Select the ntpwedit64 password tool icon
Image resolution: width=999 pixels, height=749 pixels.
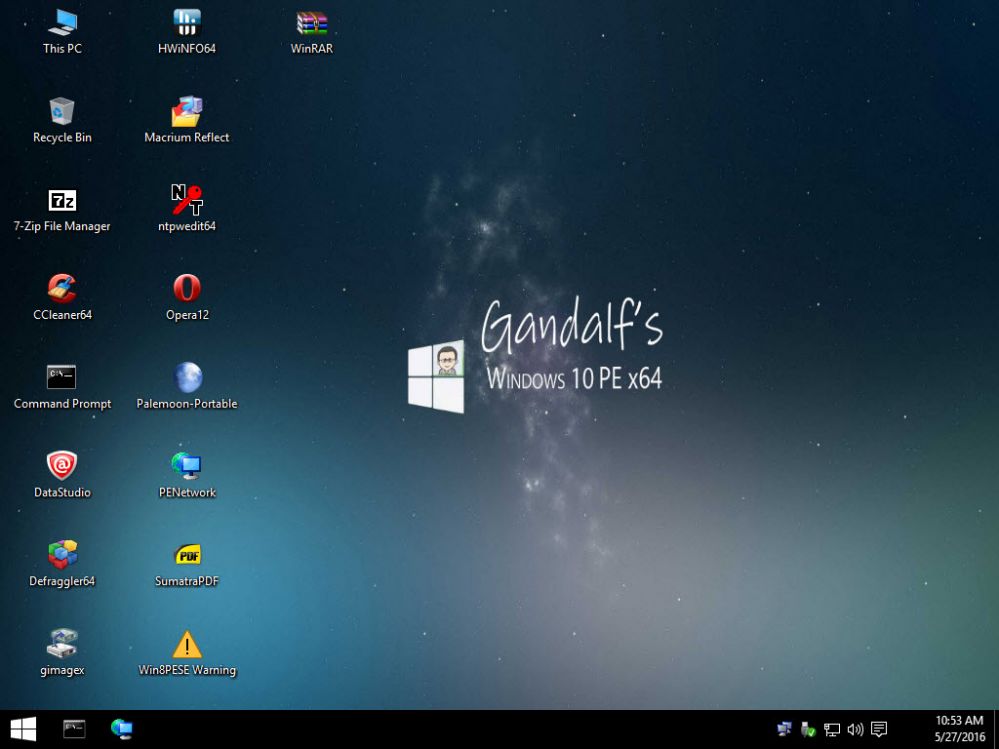187,210
